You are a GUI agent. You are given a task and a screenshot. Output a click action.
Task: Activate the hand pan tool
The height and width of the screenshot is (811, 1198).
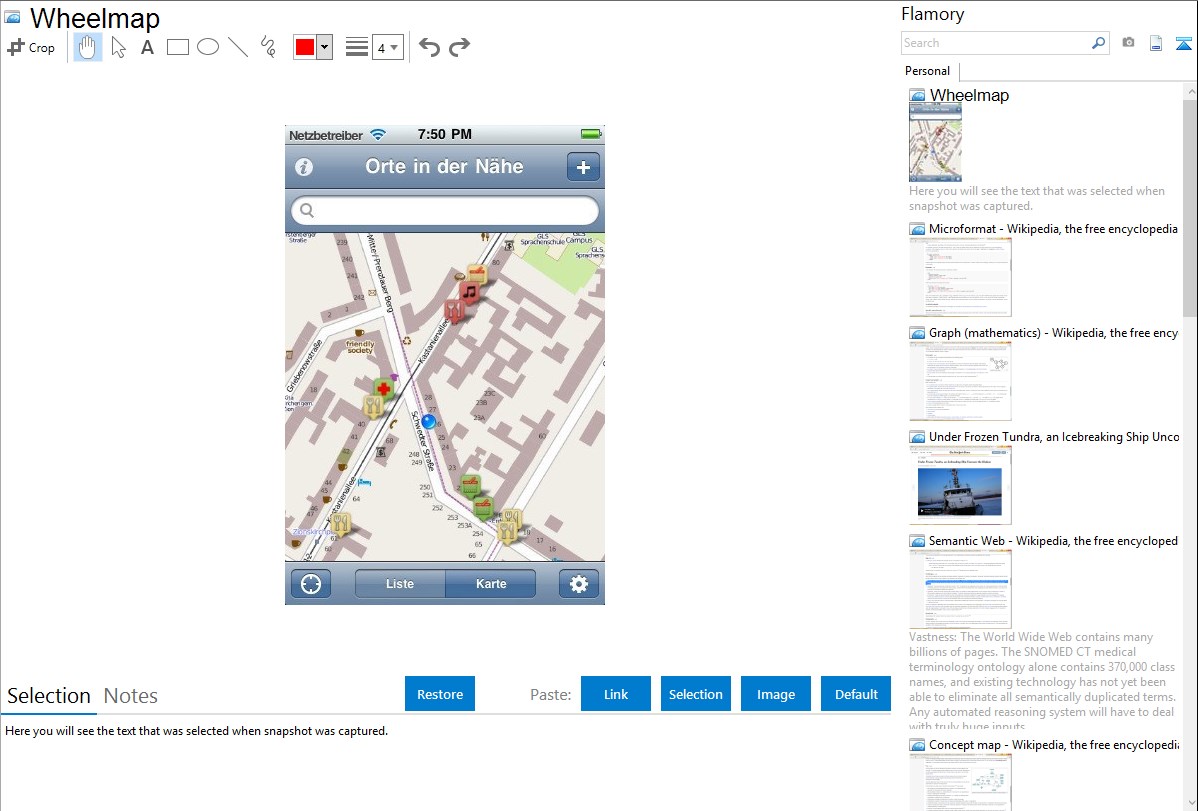[x=87, y=47]
